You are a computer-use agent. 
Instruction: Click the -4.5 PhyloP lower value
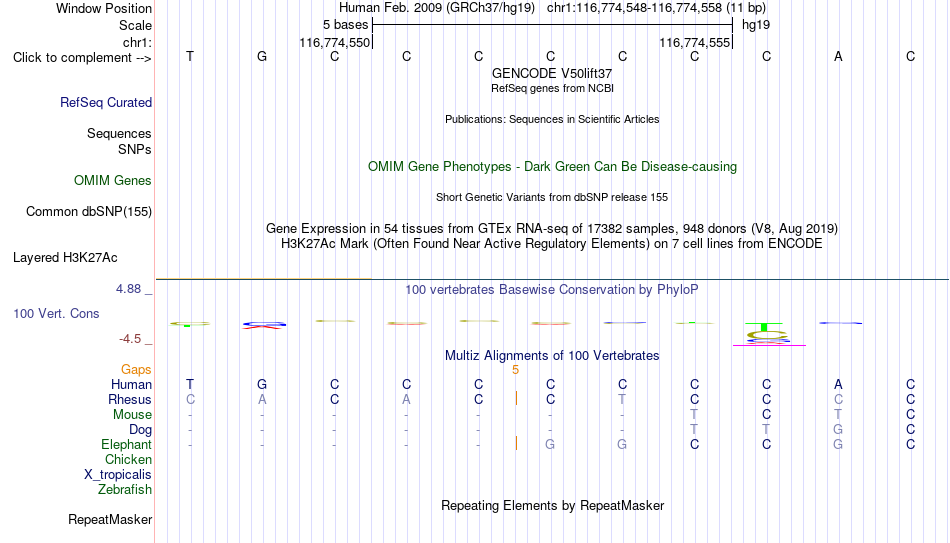130,339
